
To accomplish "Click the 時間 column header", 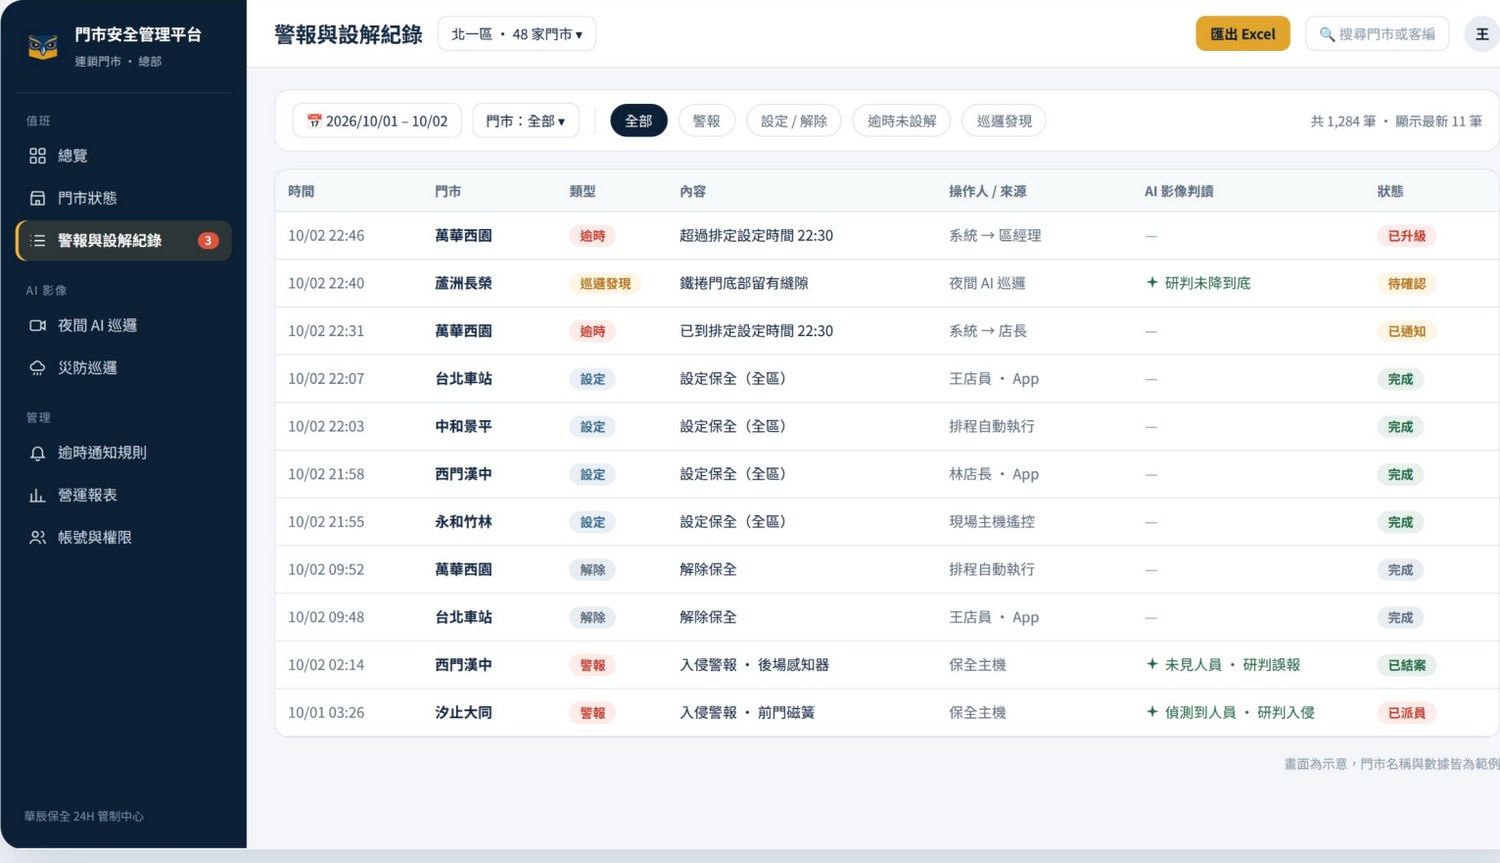I will (x=301, y=191).
